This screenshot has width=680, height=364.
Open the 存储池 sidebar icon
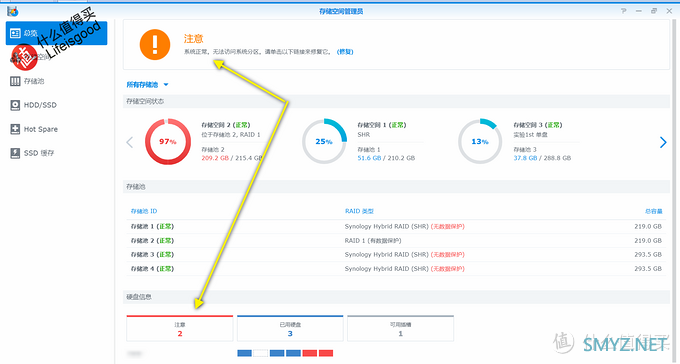[15, 81]
